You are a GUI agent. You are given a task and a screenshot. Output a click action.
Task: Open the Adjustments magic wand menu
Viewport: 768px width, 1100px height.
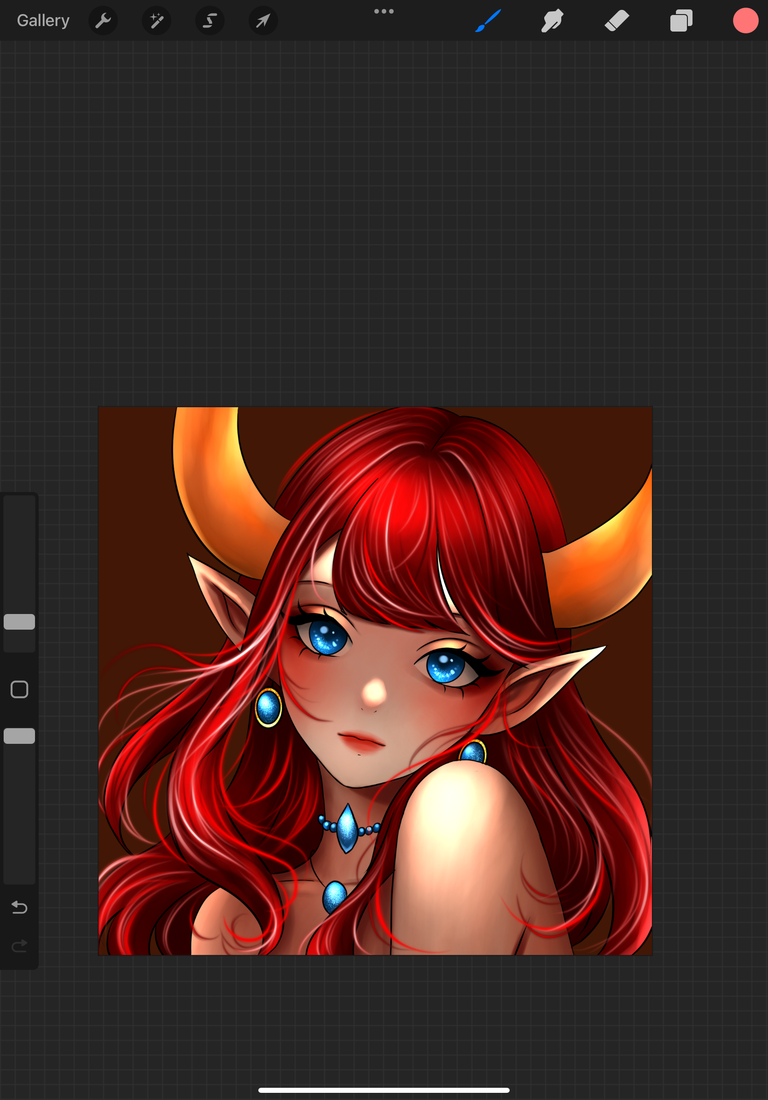tap(156, 20)
